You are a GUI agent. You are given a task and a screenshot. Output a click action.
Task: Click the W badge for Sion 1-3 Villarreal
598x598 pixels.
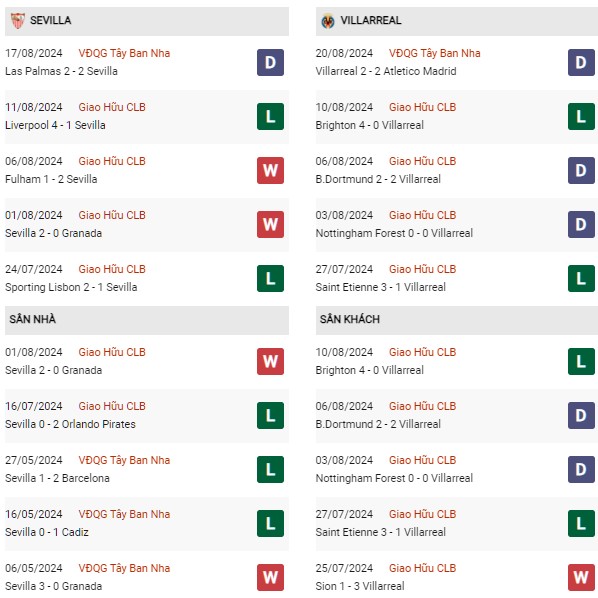tap(581, 577)
